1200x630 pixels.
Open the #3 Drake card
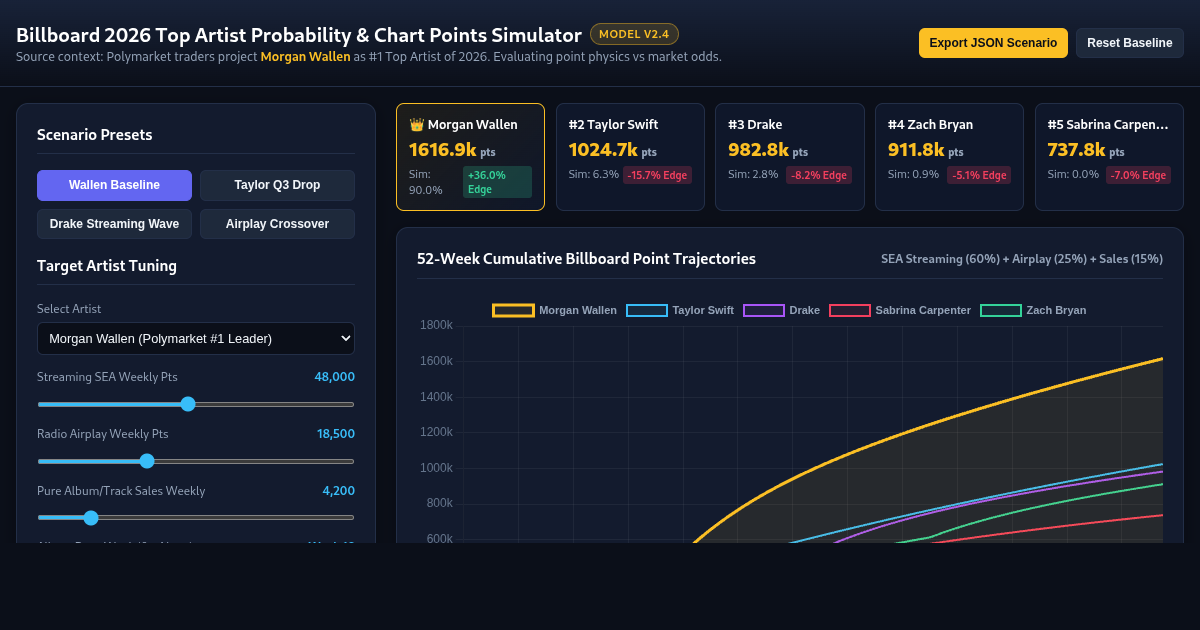click(790, 157)
